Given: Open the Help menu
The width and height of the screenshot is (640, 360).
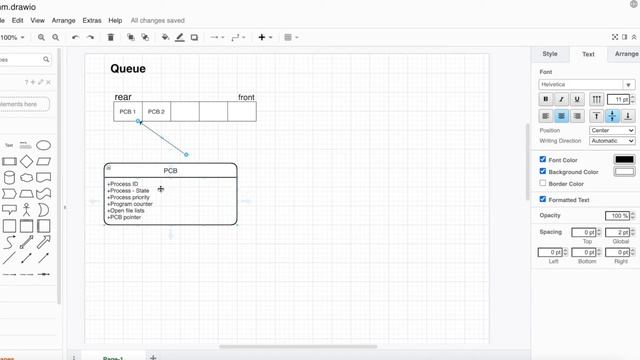Looking at the screenshot, I should 115,20.
